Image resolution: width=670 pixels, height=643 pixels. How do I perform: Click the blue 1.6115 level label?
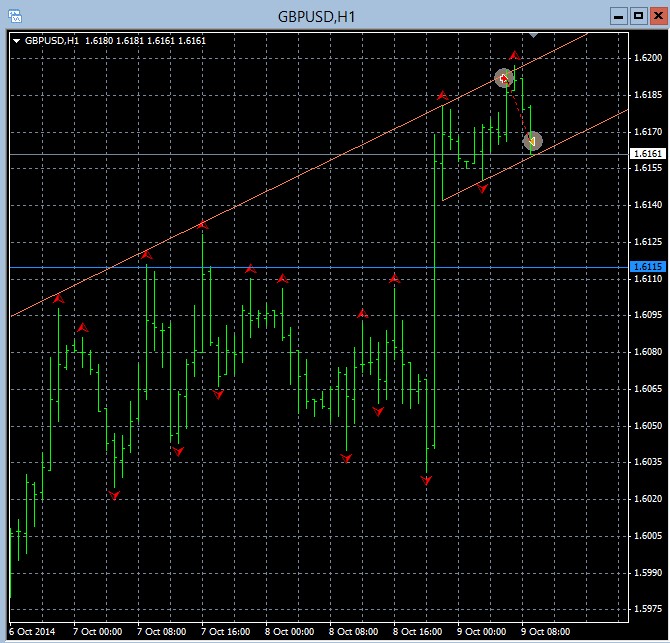pyautogui.click(x=648, y=267)
